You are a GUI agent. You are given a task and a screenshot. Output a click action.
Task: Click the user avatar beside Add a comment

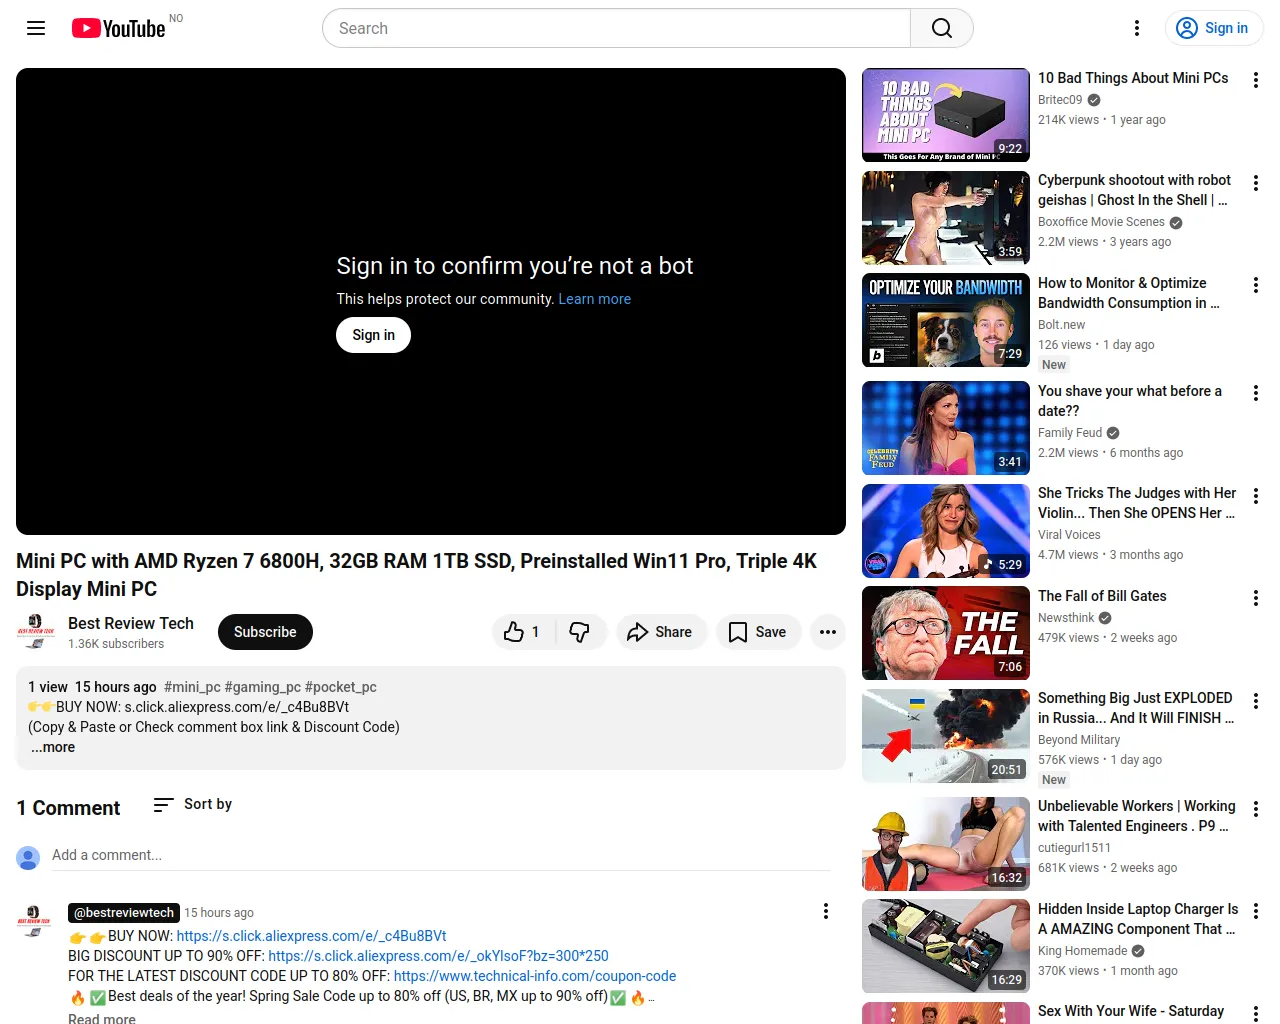(x=28, y=857)
